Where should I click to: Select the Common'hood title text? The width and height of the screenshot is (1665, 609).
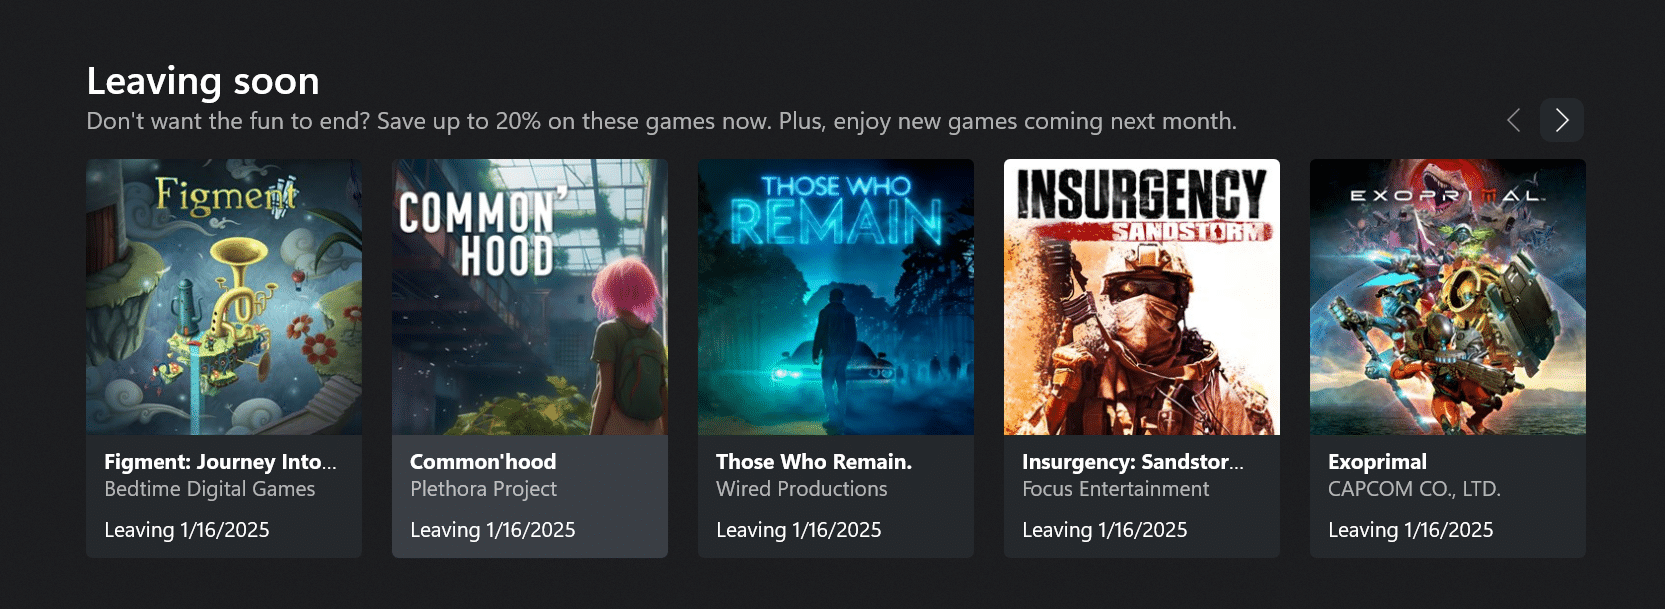pyautogui.click(x=483, y=462)
